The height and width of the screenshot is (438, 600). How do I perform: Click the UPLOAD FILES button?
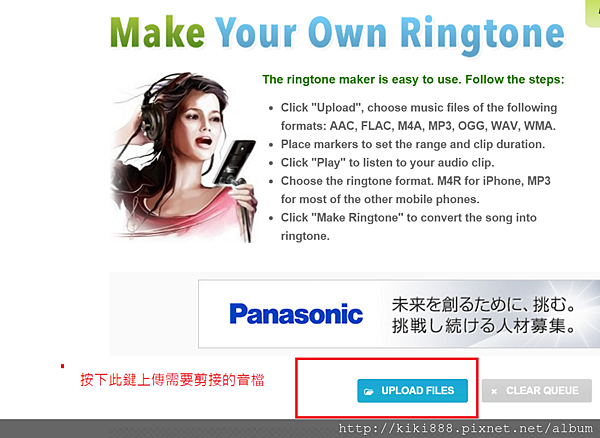coord(412,391)
